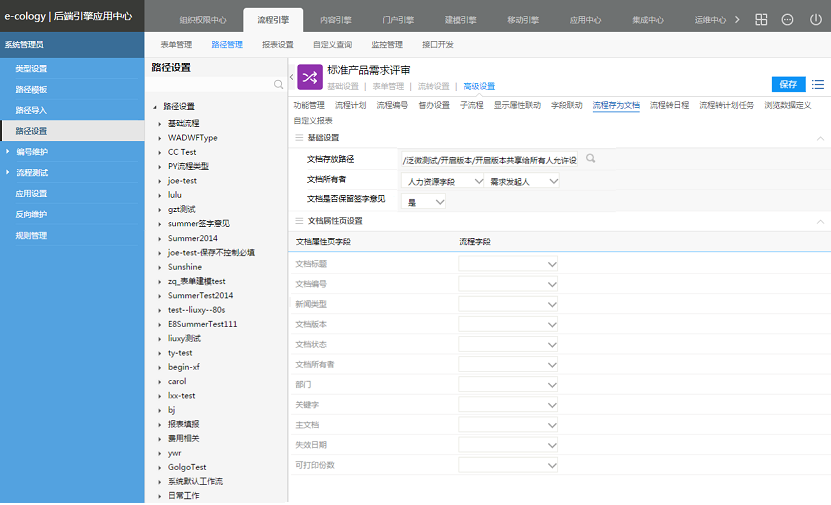
Task: Open the 基础设置 workflow tab
Action: pos(343,86)
